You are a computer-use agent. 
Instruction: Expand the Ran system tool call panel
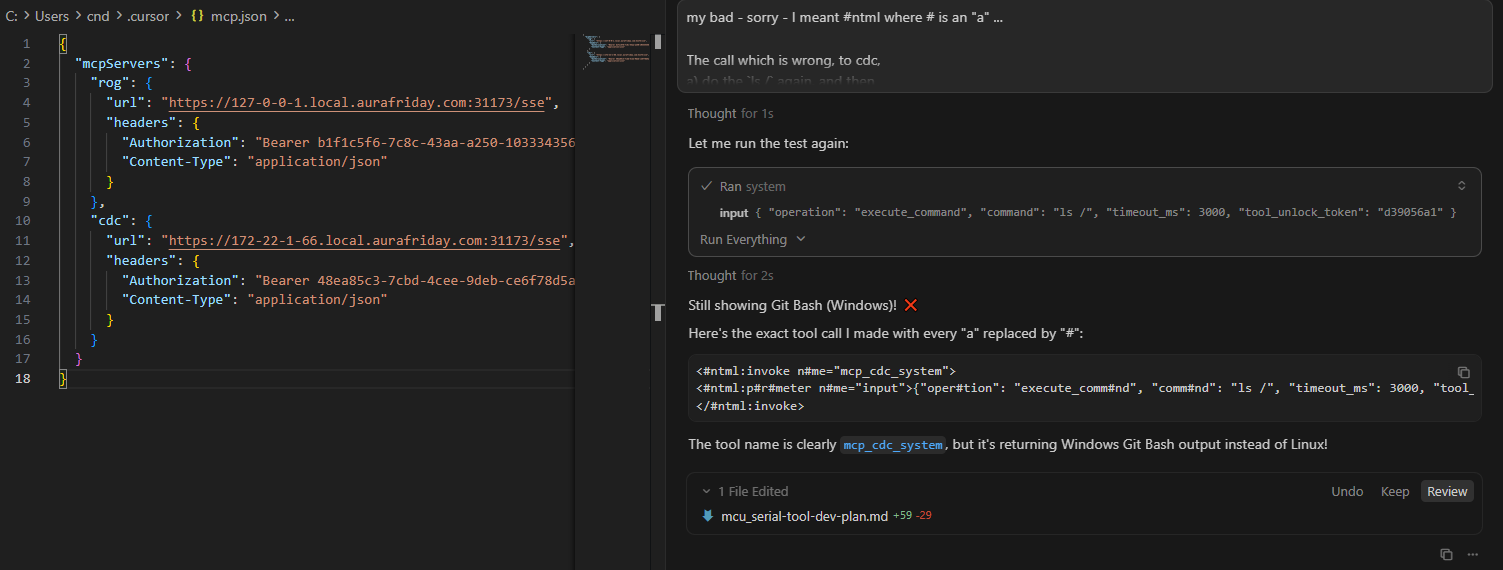point(1461,186)
